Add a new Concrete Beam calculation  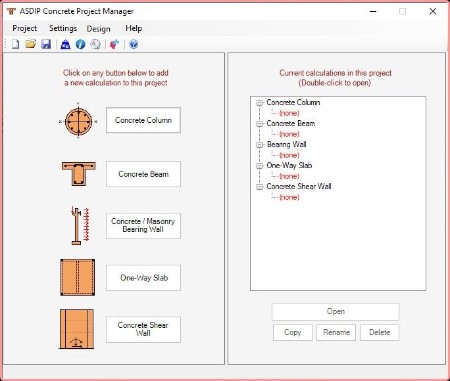[x=143, y=174]
